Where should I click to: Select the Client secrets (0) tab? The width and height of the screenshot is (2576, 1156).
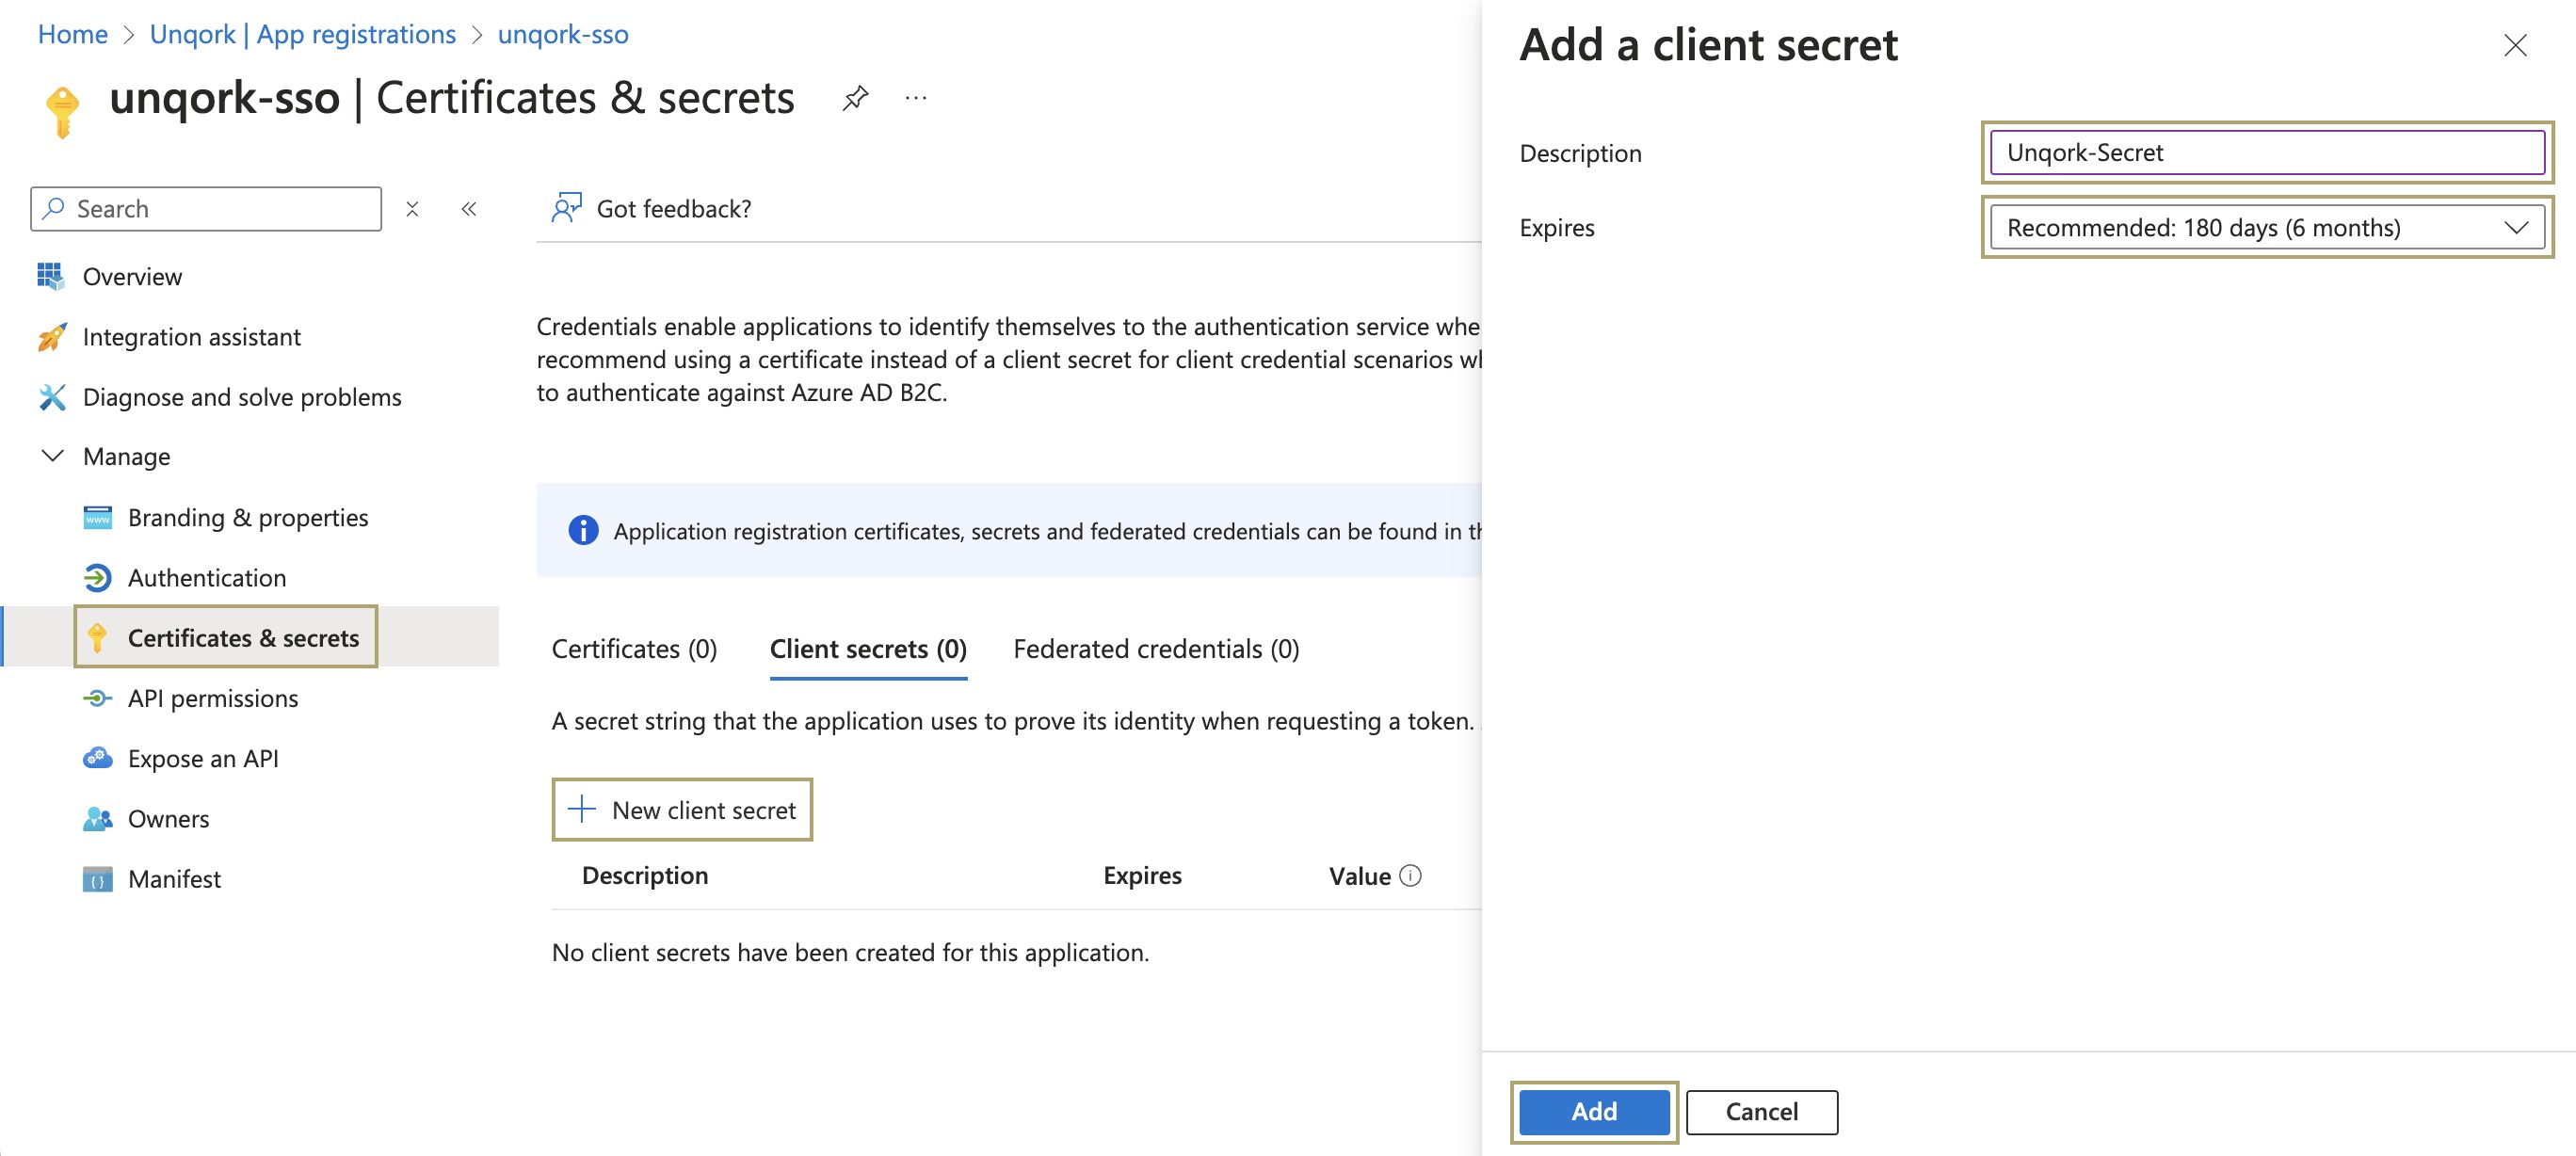coord(868,649)
